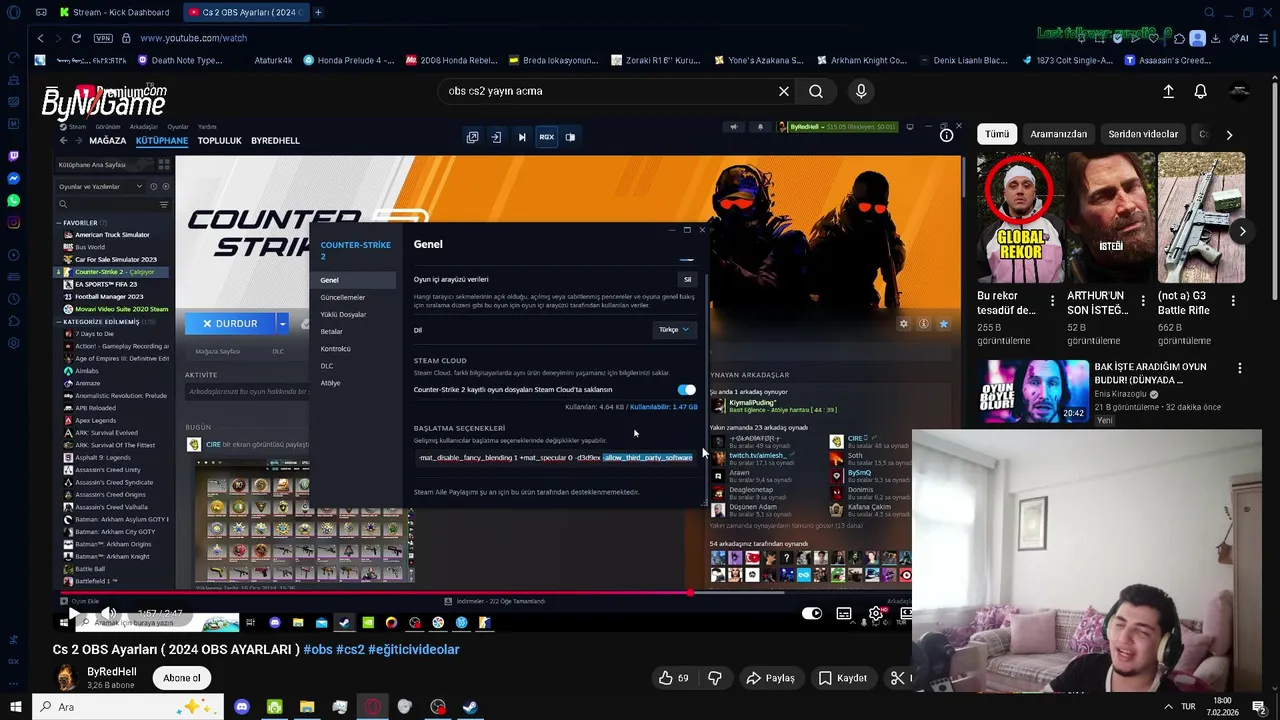Open options for ARTHUR'UN SON İSTEĞİ short
Screen dimensions: 1280x720
pyautogui.click(x=1143, y=301)
